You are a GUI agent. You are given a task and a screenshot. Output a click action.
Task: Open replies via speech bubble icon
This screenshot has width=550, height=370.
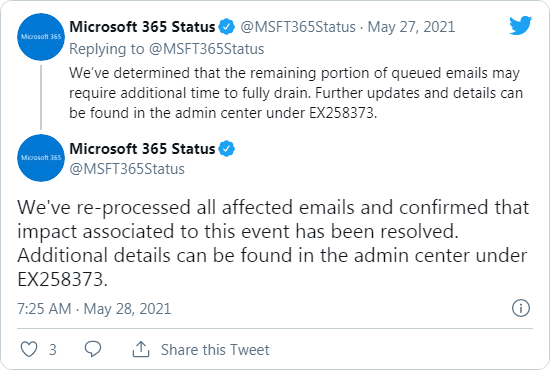pyautogui.click(x=93, y=349)
